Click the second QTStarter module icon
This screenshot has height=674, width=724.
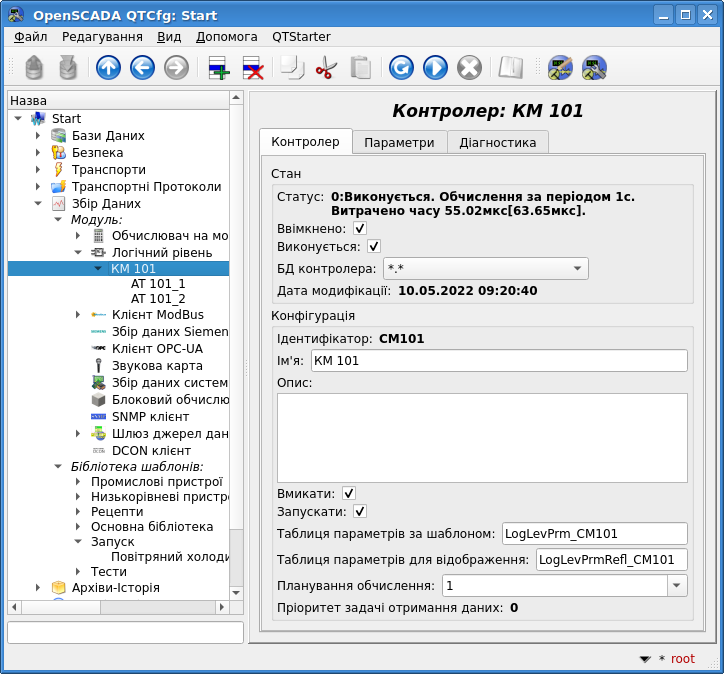point(594,68)
